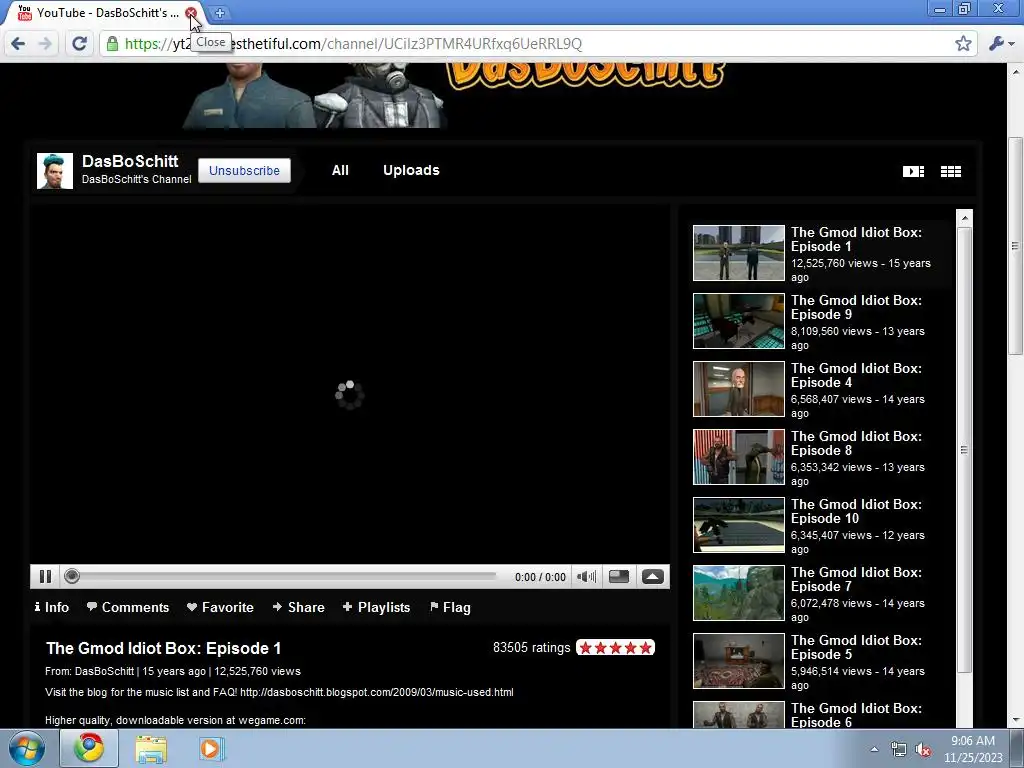Image resolution: width=1024 pixels, height=768 pixels.
Task: Click the page scroll-down arrow
Action: pyautogui.click(x=1014, y=720)
